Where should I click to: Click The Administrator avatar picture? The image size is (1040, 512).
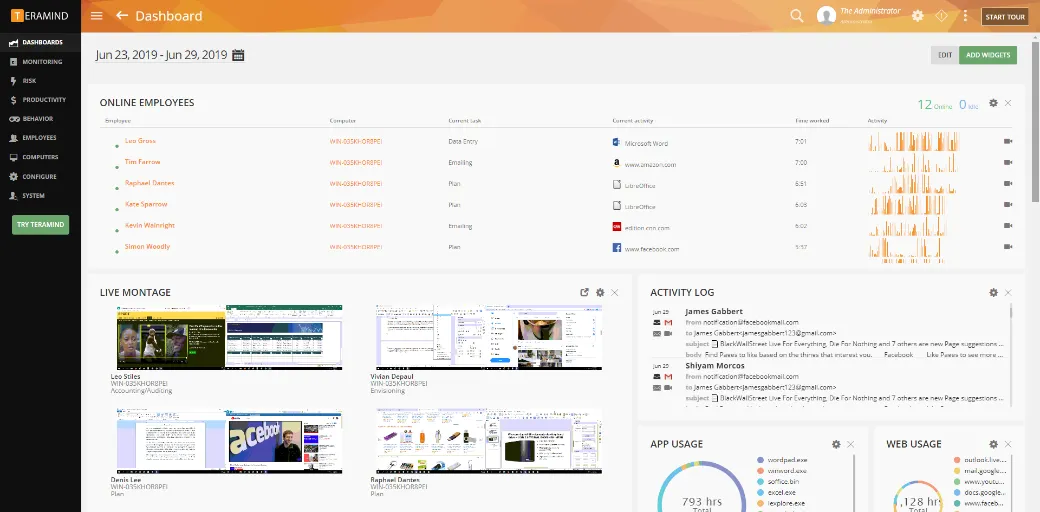(826, 16)
